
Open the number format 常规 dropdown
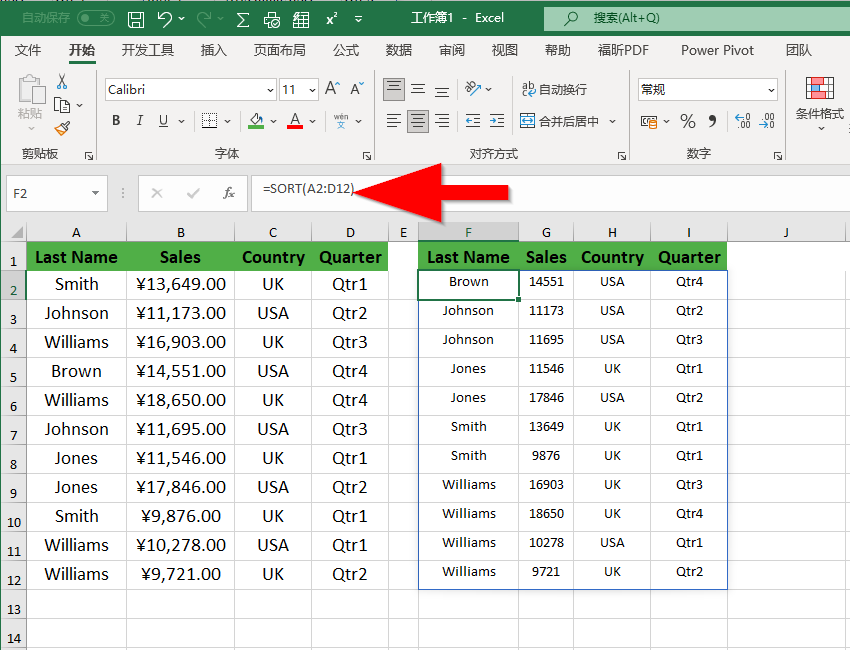click(x=771, y=90)
